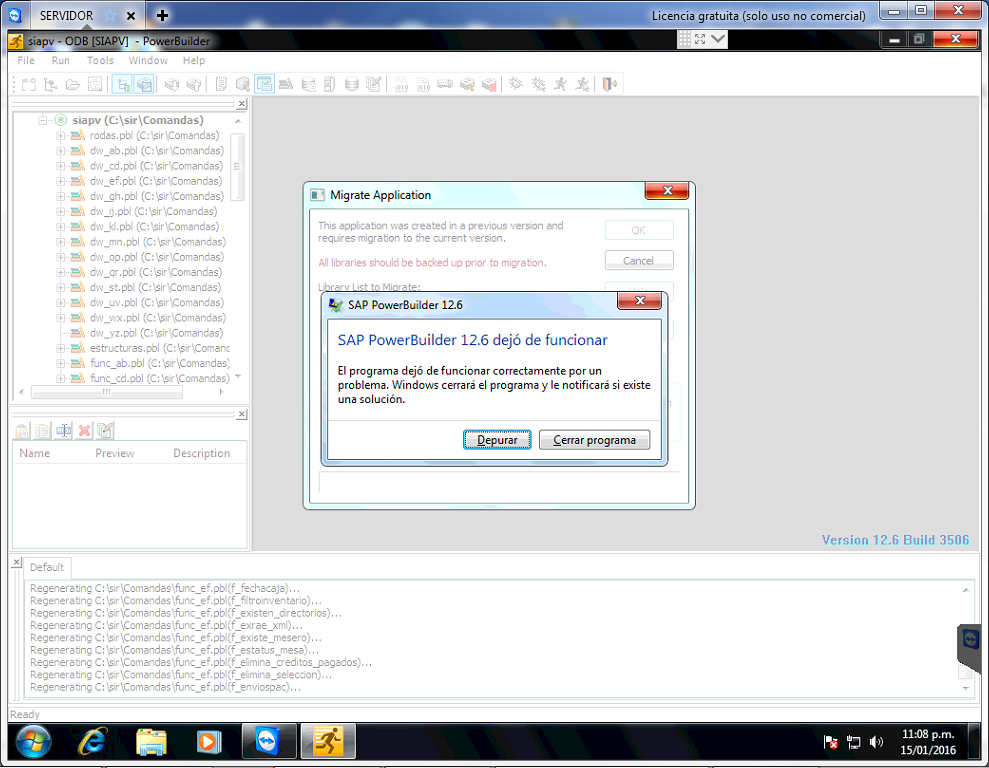Expand the estructuras.pbl library node
The height and width of the screenshot is (768, 989).
[61, 348]
